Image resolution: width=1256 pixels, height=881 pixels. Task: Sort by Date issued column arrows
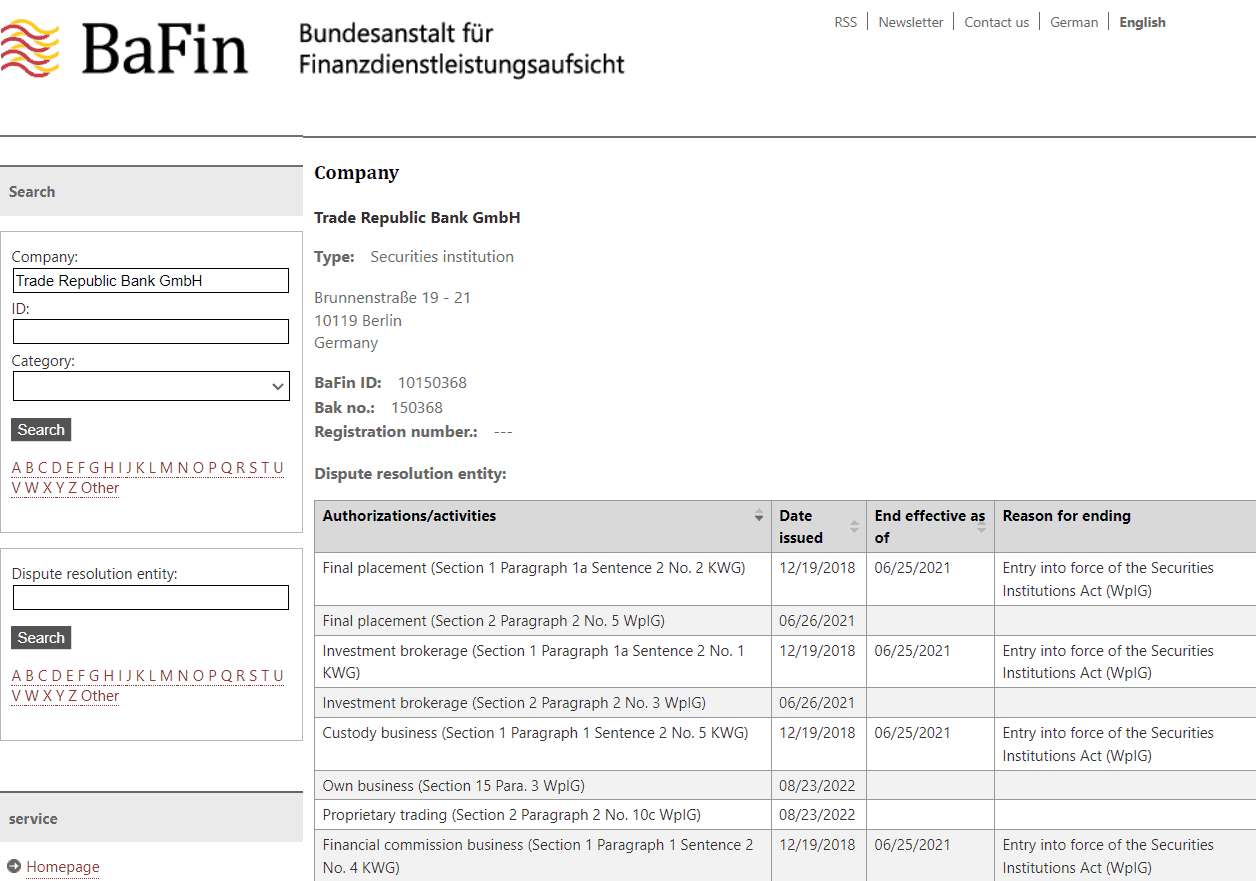click(854, 527)
